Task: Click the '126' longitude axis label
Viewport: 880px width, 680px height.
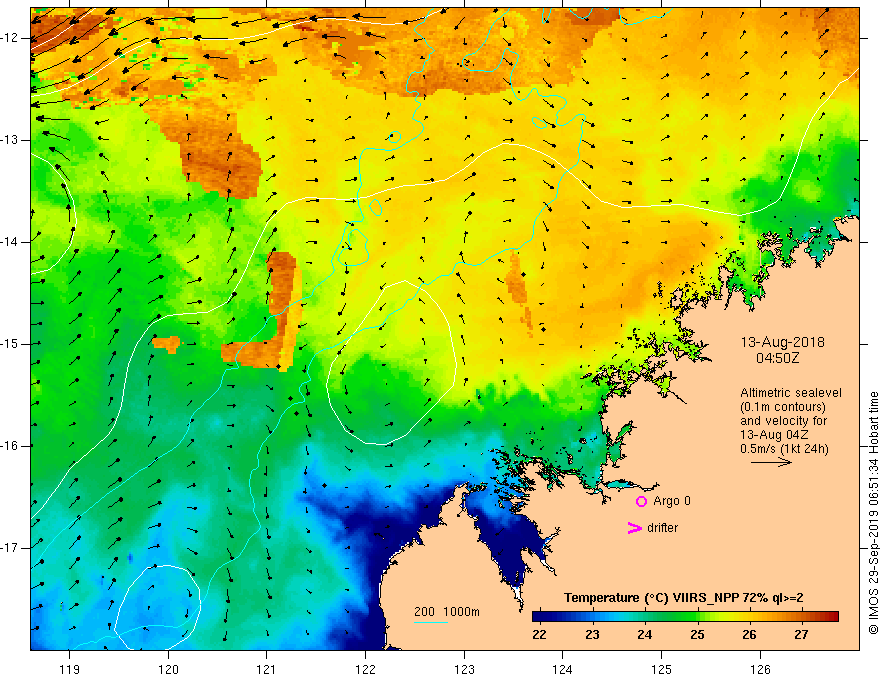Action: pos(760,669)
